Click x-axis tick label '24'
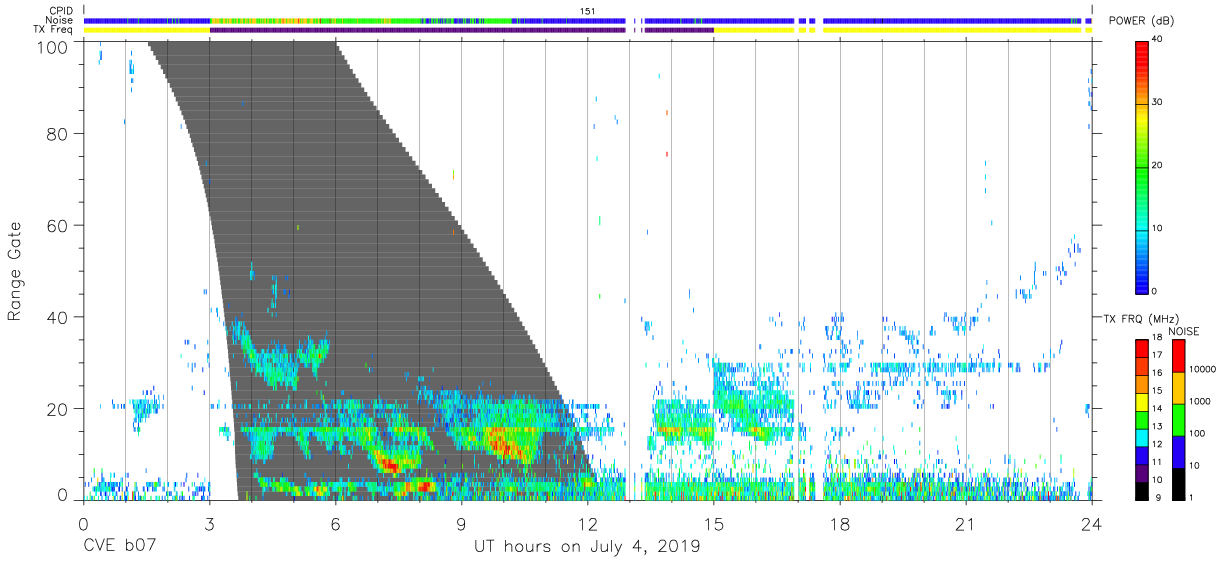The width and height of the screenshot is (1228, 567). tap(1092, 524)
